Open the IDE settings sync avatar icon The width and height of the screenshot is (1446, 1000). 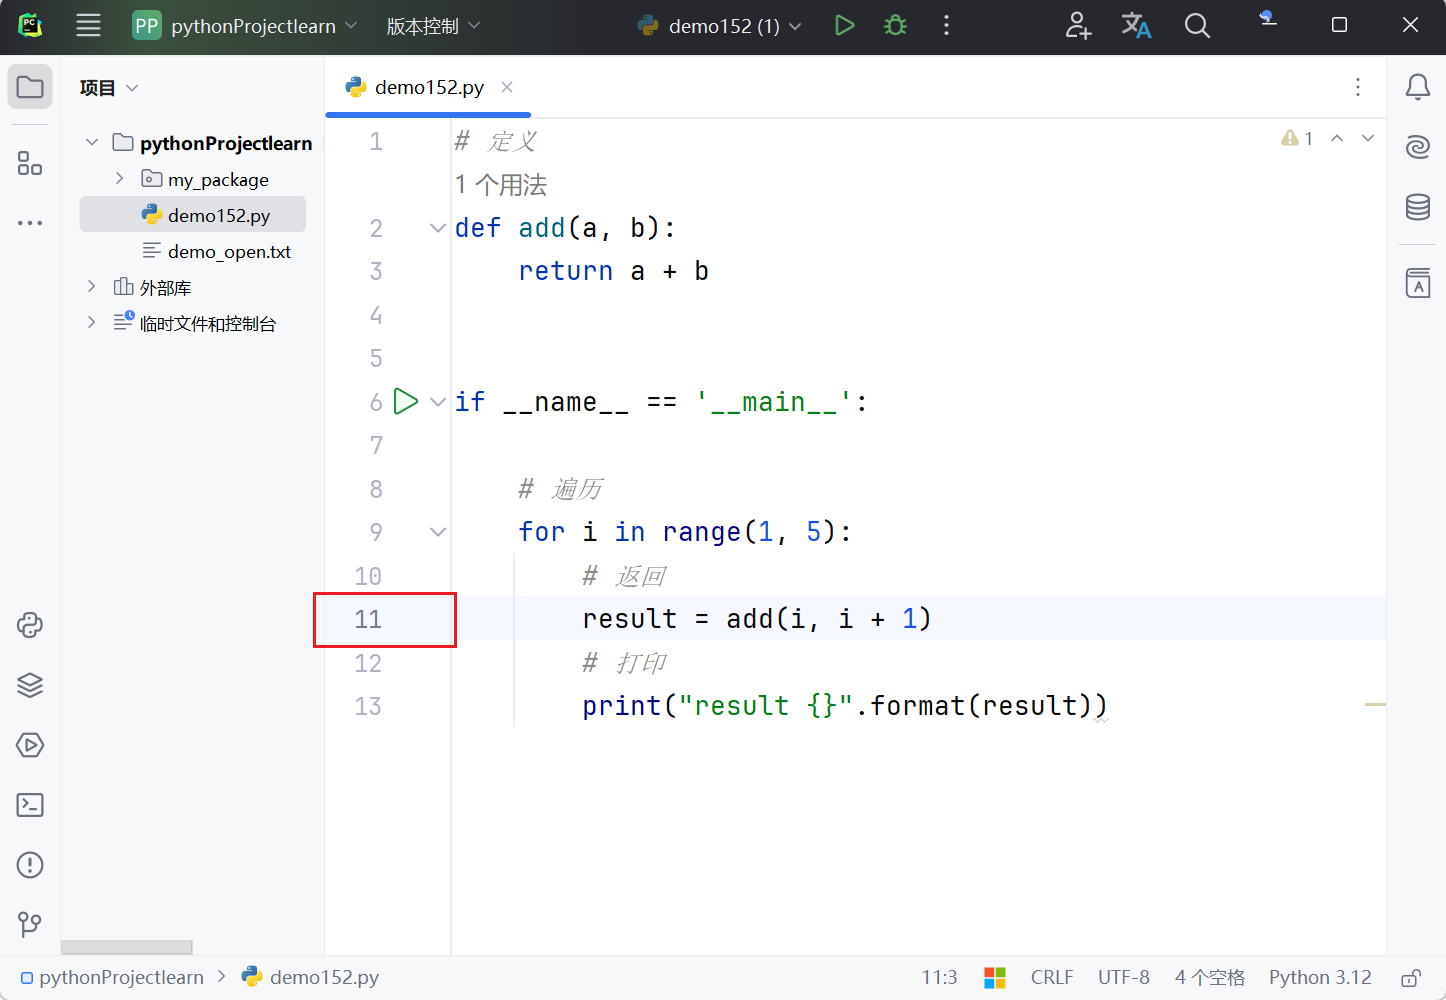[x=1268, y=19]
